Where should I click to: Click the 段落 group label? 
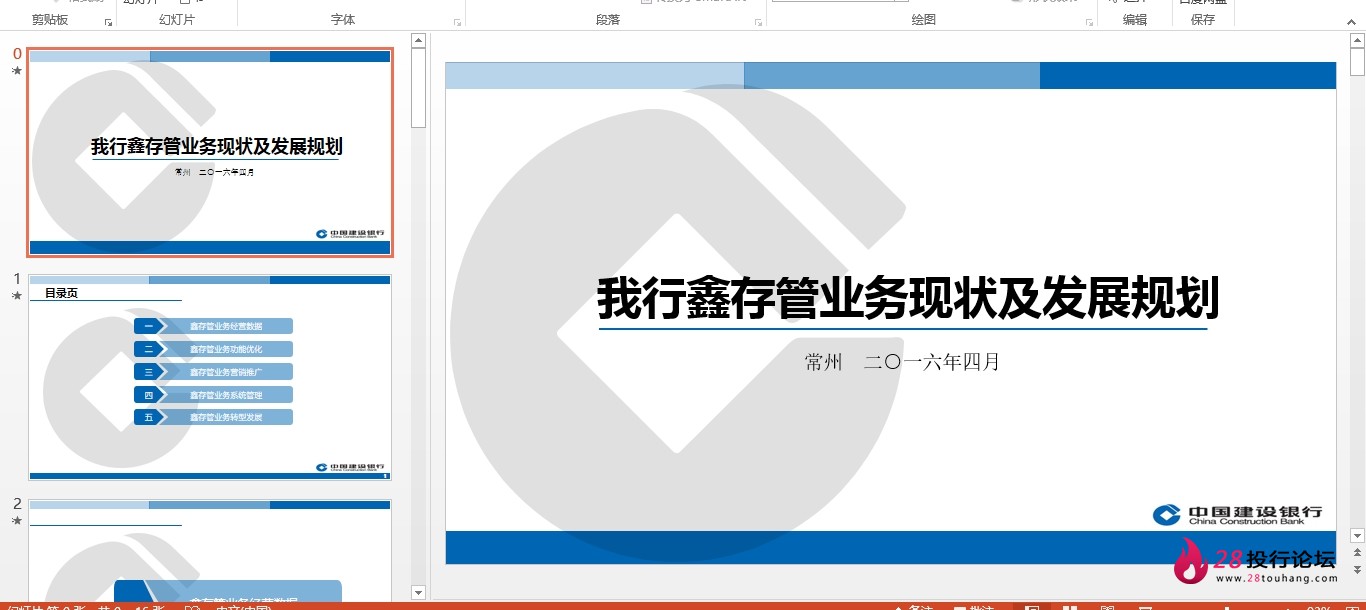tap(608, 20)
